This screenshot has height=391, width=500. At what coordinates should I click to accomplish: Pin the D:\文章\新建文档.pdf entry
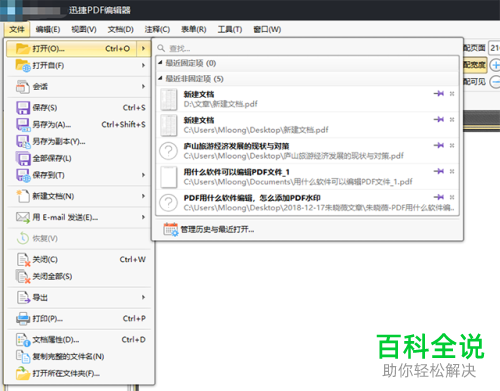439,94
